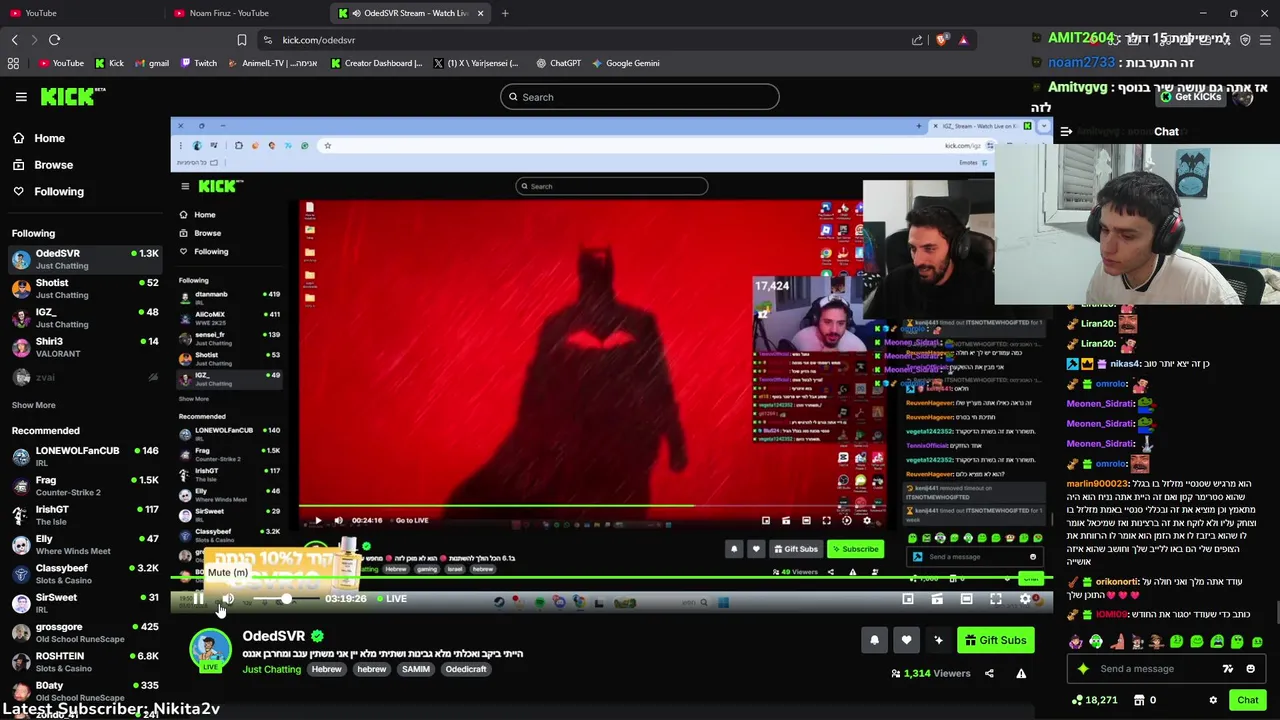This screenshot has width=1280, height=720.
Task: Open the 7TV emote menu icon
Action: [x=1227, y=669]
